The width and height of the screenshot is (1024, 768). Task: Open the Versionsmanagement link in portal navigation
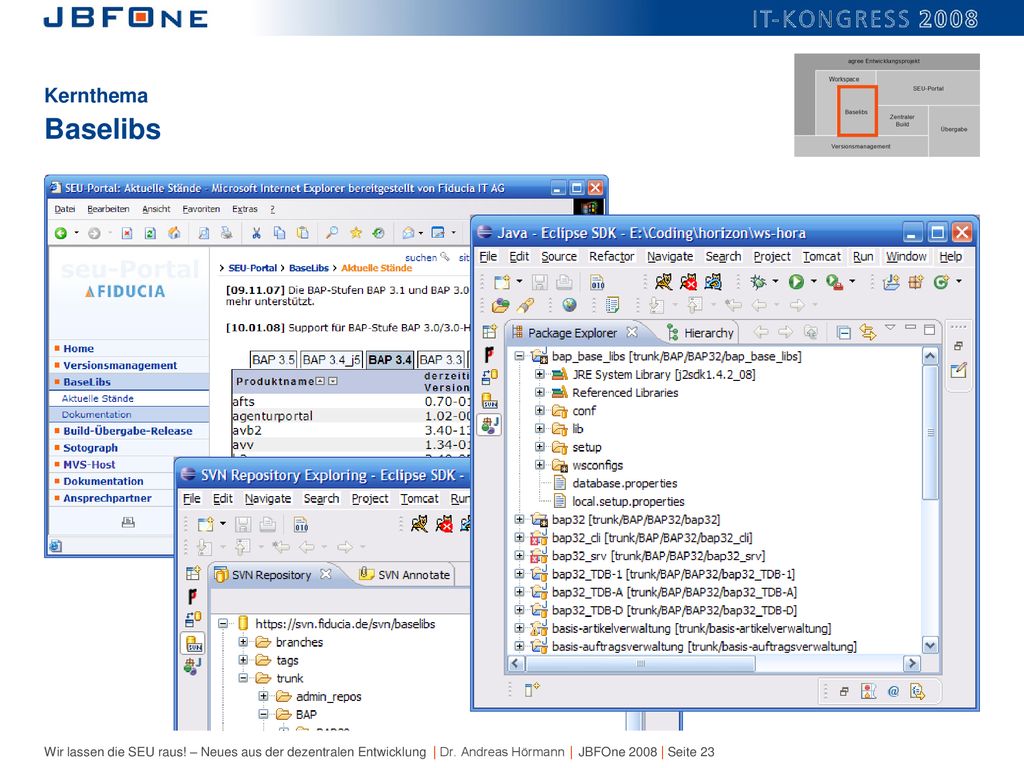click(120, 365)
